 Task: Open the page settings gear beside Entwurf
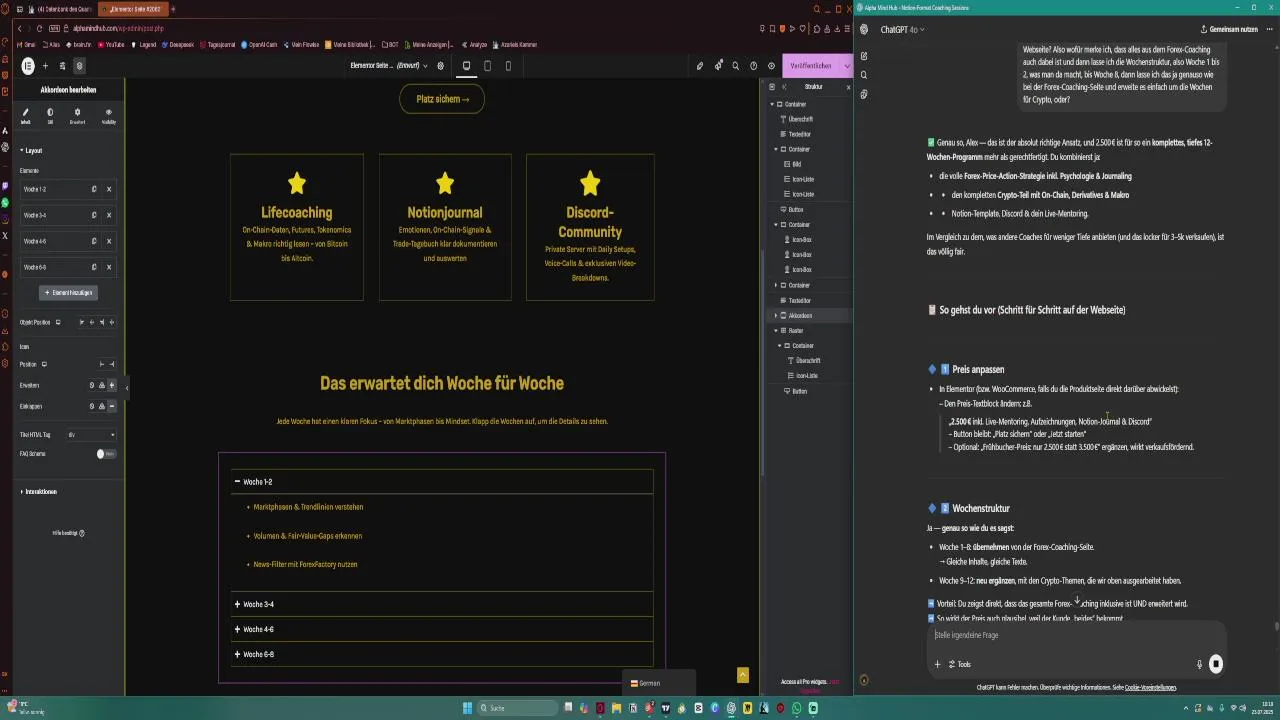tap(440, 66)
